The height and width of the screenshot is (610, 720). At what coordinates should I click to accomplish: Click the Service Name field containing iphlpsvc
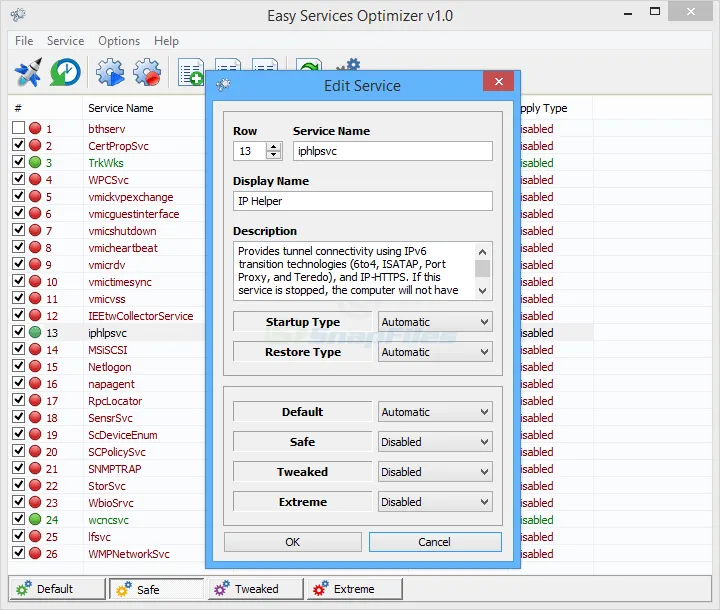point(393,151)
